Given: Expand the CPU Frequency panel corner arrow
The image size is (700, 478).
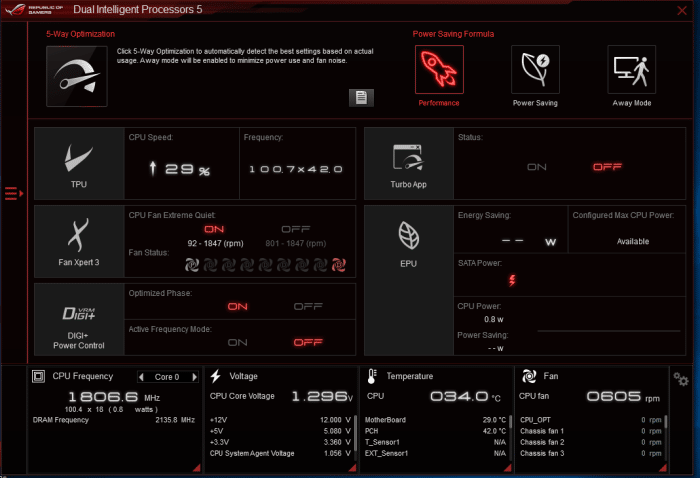Looking at the screenshot, I should pyautogui.click(x=196, y=467).
